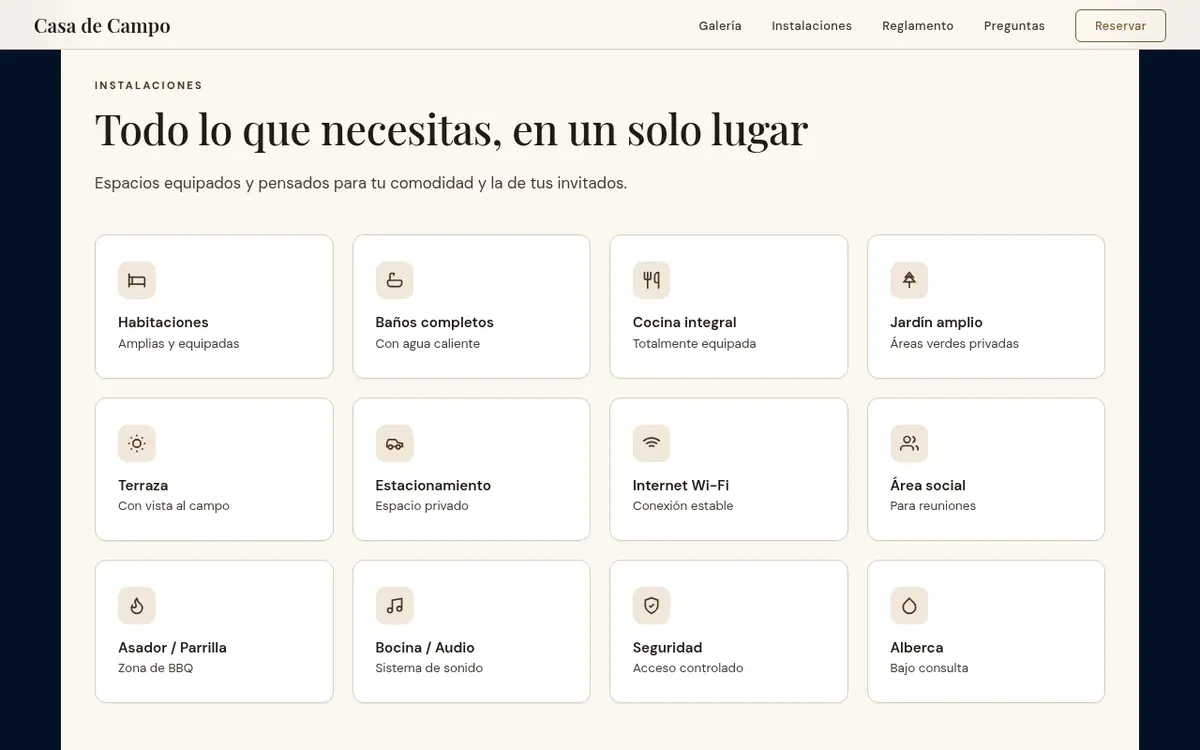1200x750 pixels.
Task: Click the Seguridad card title
Action: point(668,647)
